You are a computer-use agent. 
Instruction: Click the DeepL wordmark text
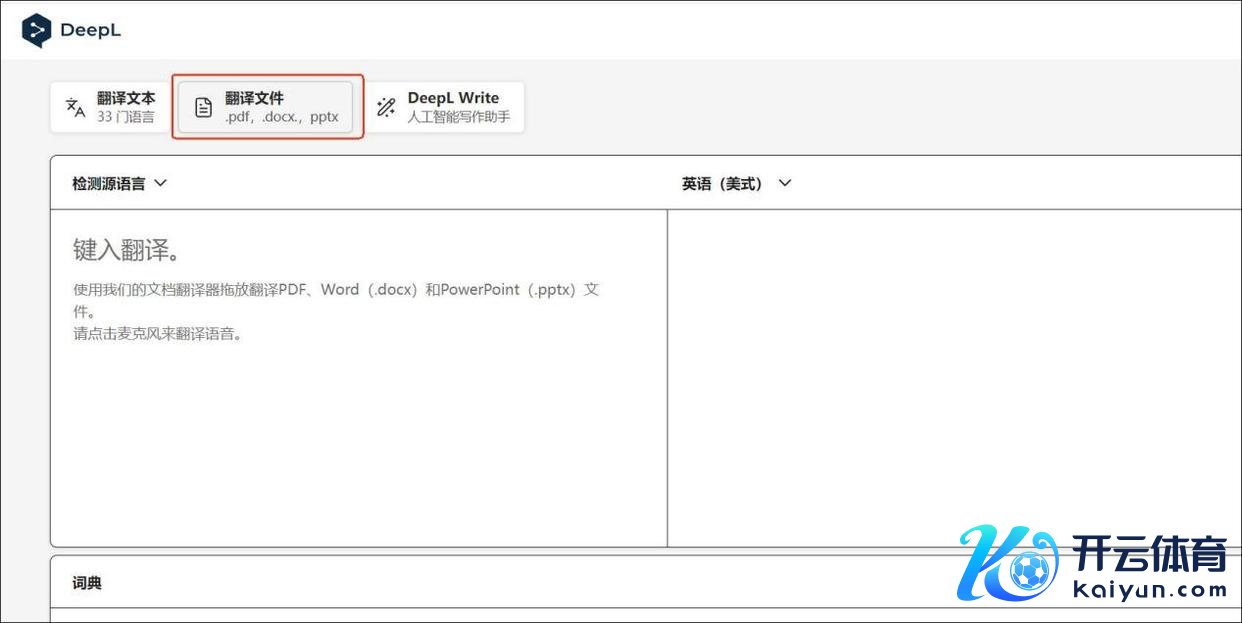(90, 30)
